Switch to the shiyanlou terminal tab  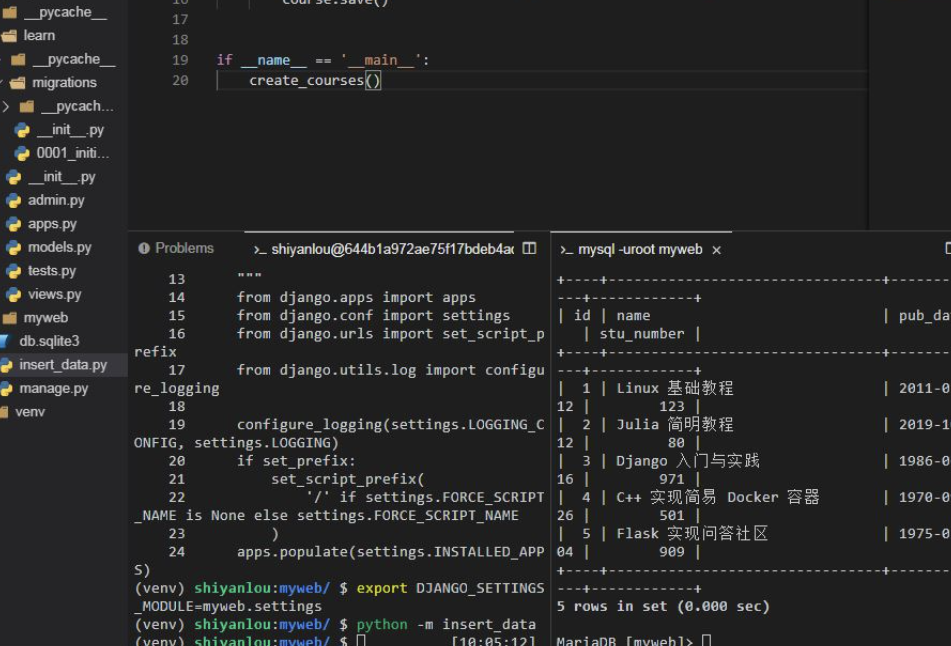coord(392,249)
